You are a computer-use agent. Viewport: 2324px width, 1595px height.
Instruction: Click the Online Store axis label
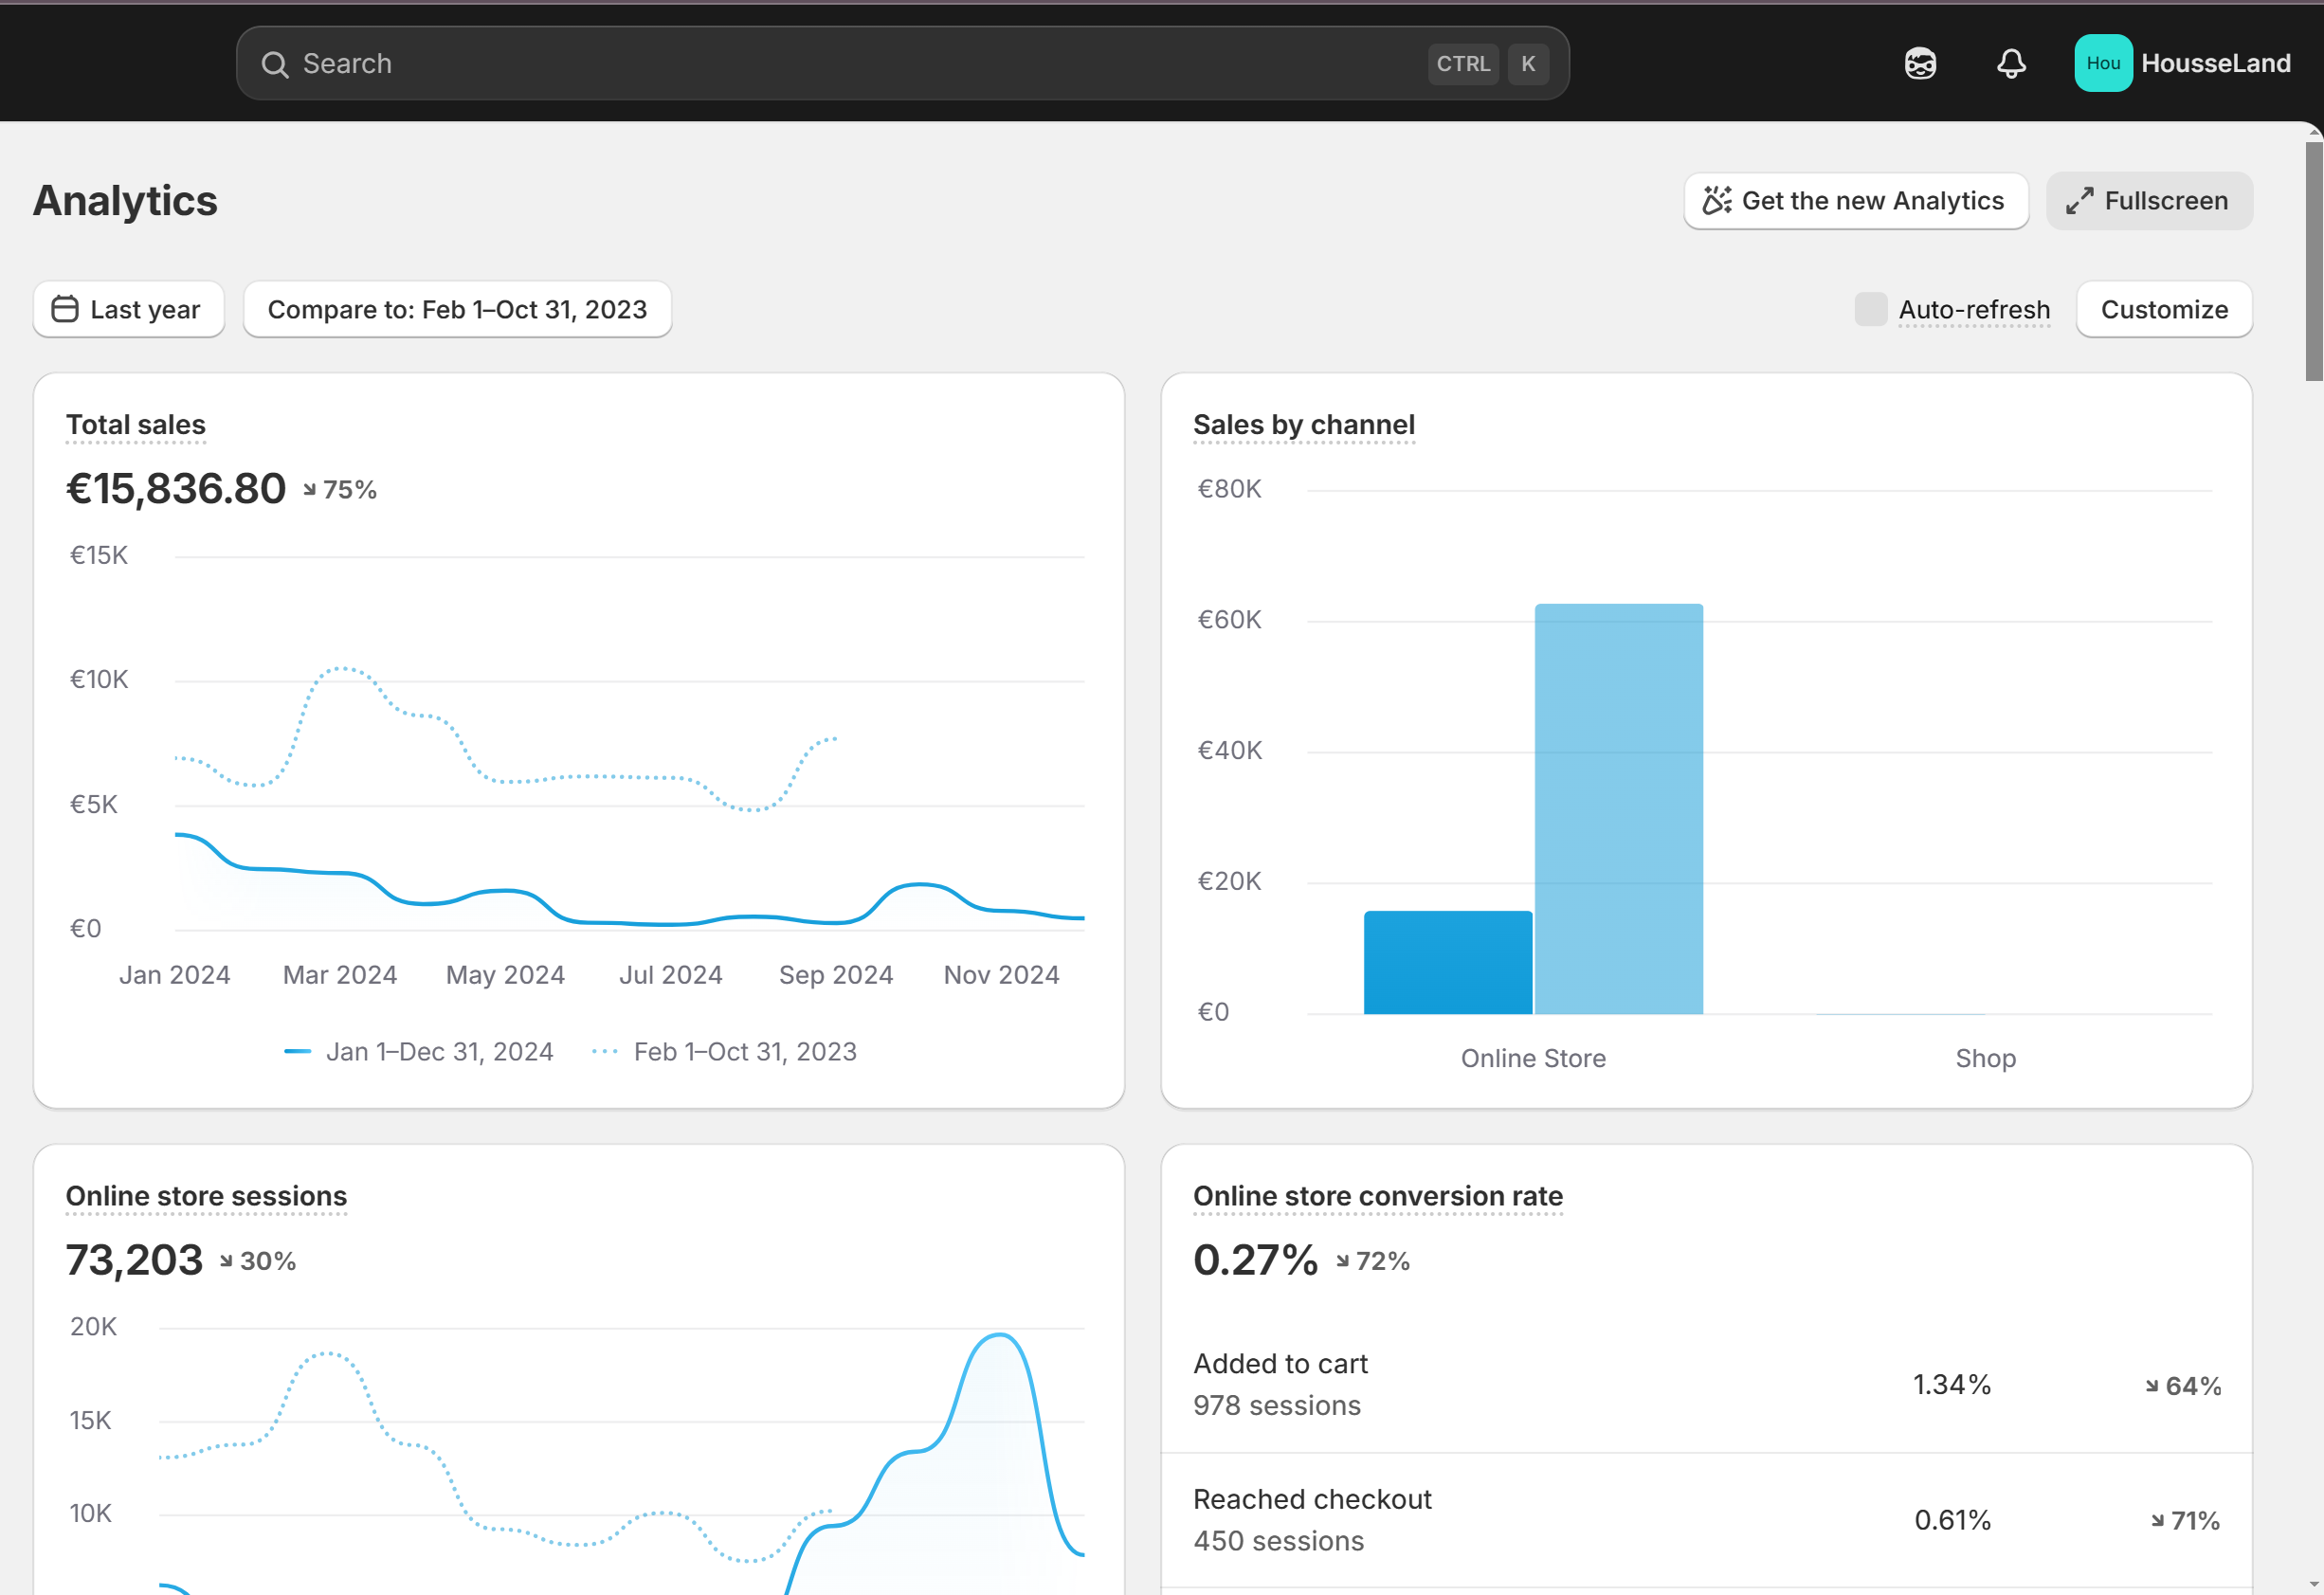coord(1533,1059)
